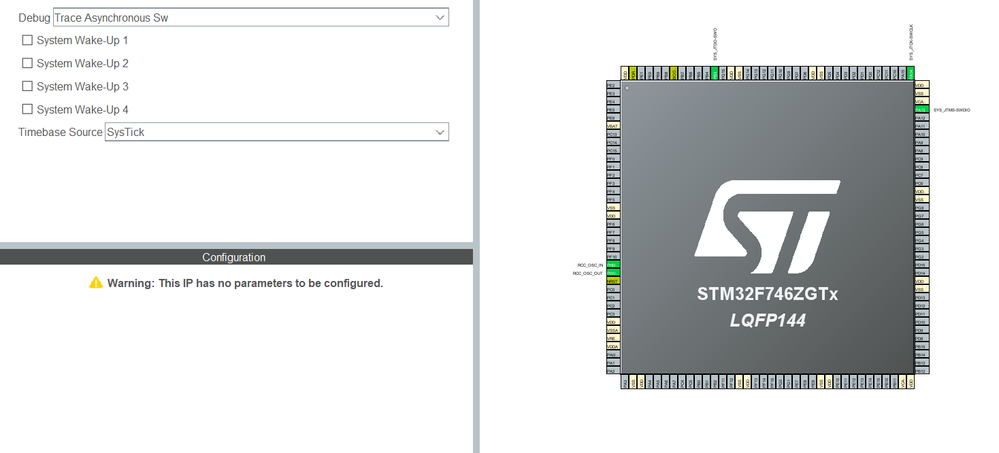Click the Configuration section header
The width and height of the screenshot is (999, 453).
tap(236, 257)
